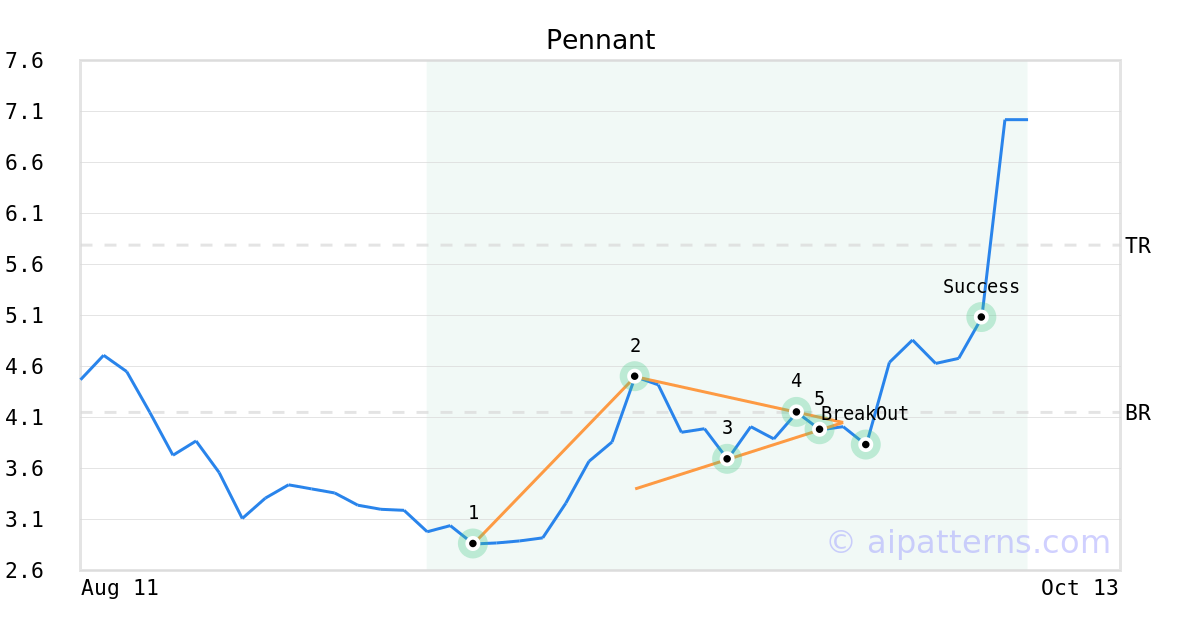Click the Success text label
The height and width of the screenshot is (630, 1200).
pyautogui.click(x=981, y=287)
